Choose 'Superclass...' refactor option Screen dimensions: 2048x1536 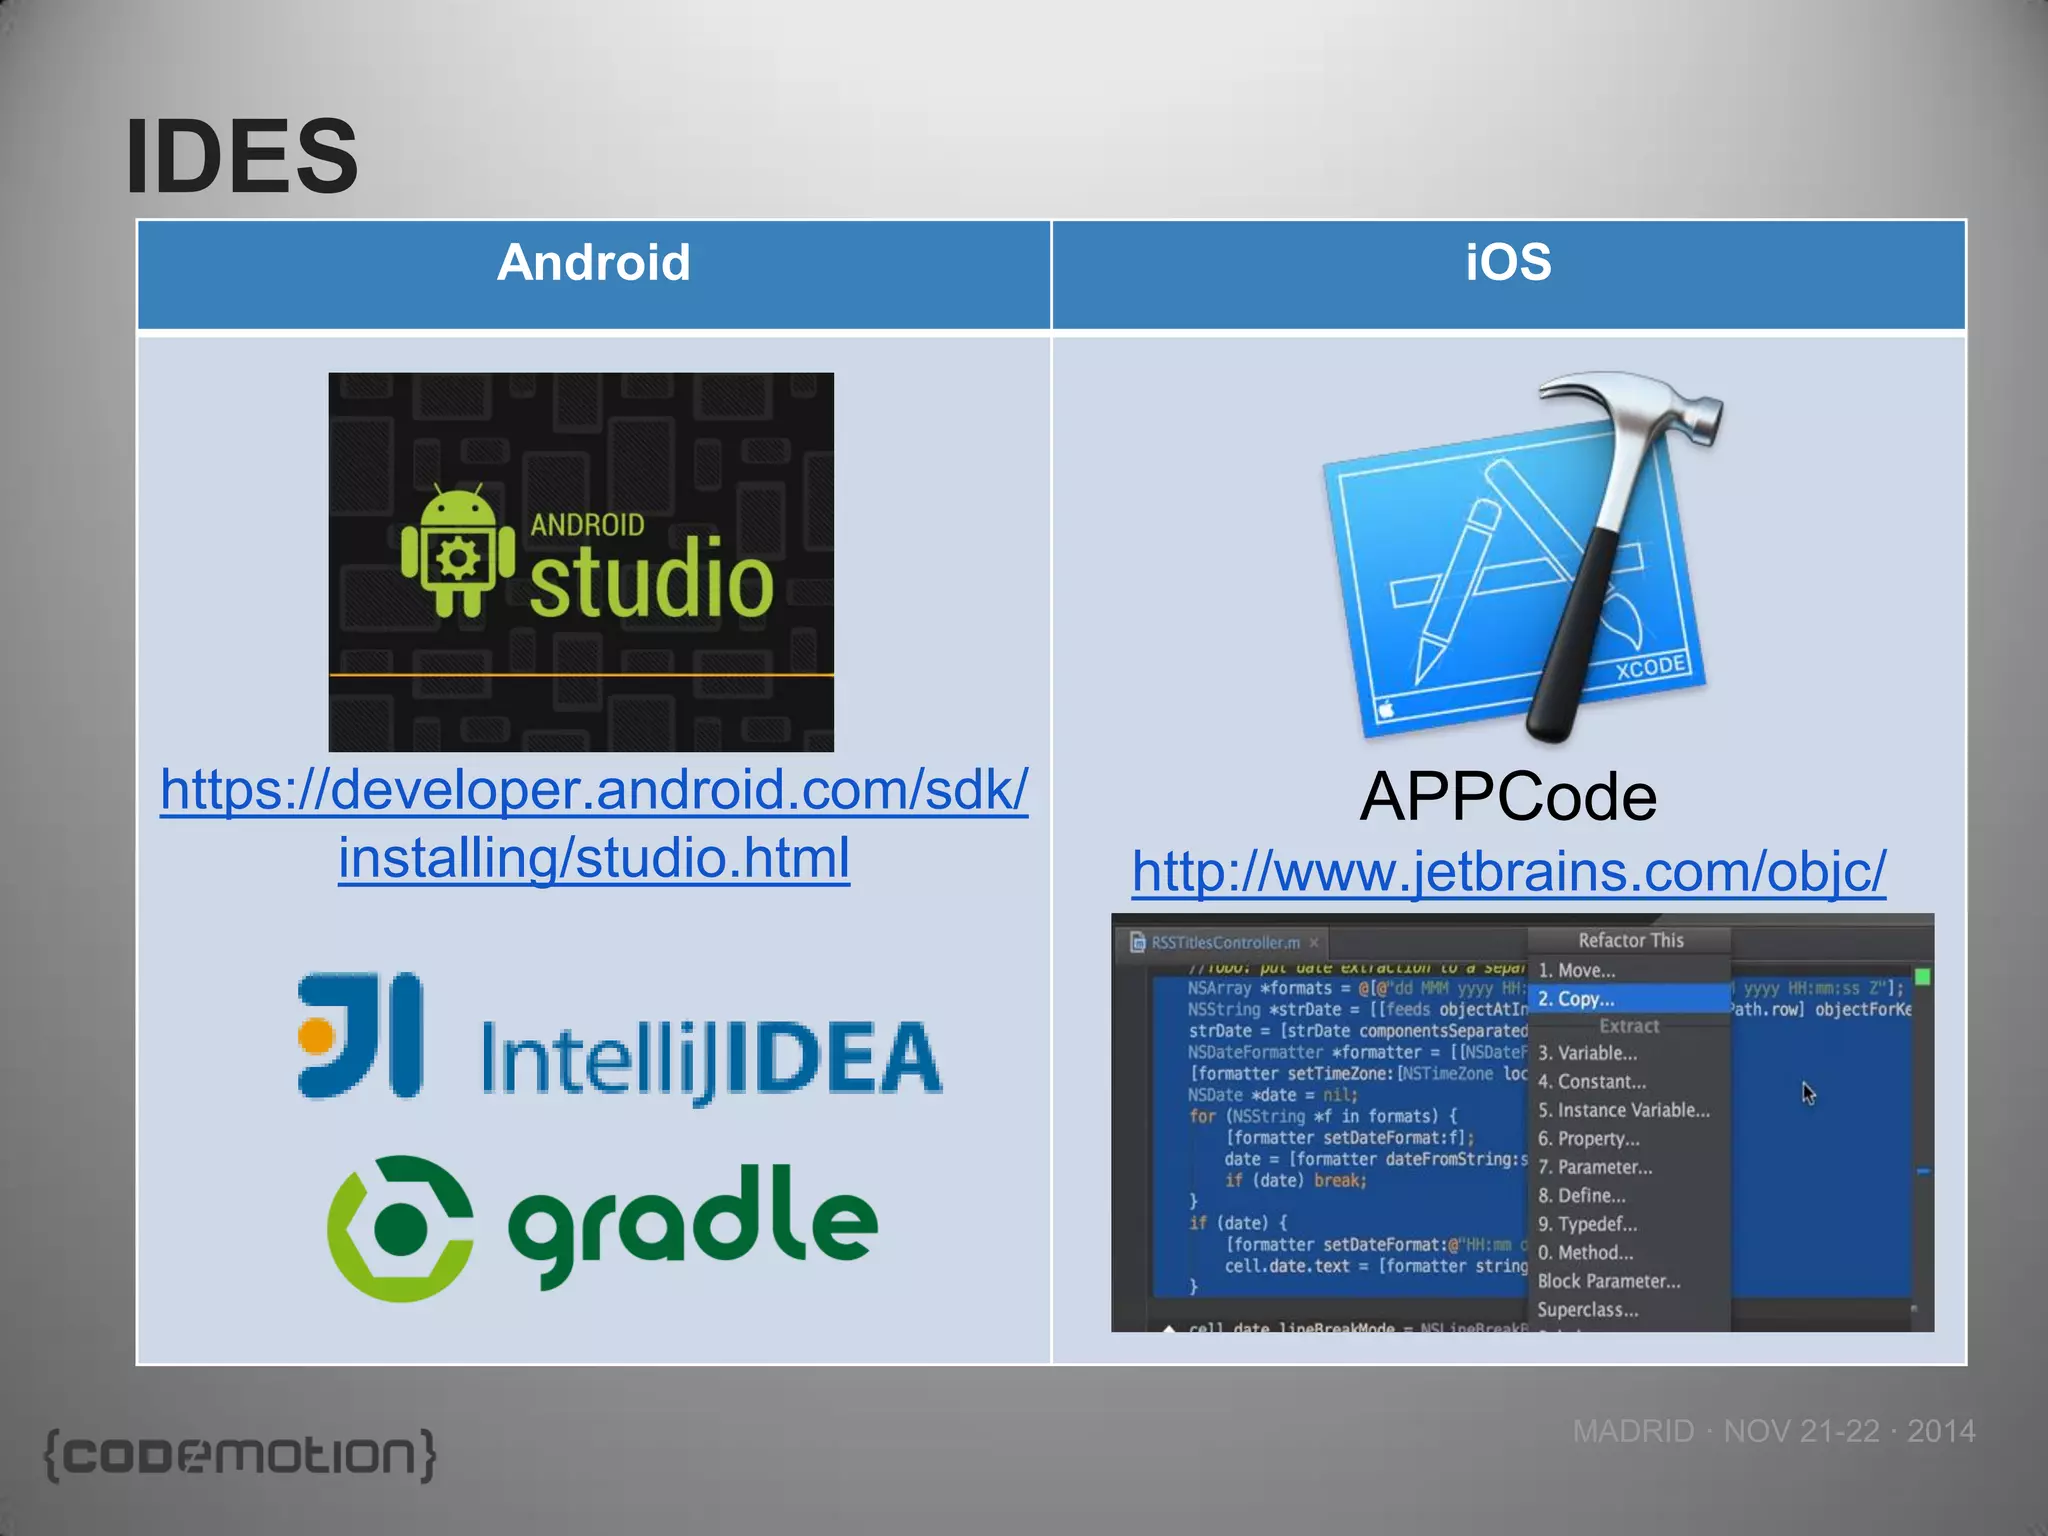click(x=1629, y=1309)
